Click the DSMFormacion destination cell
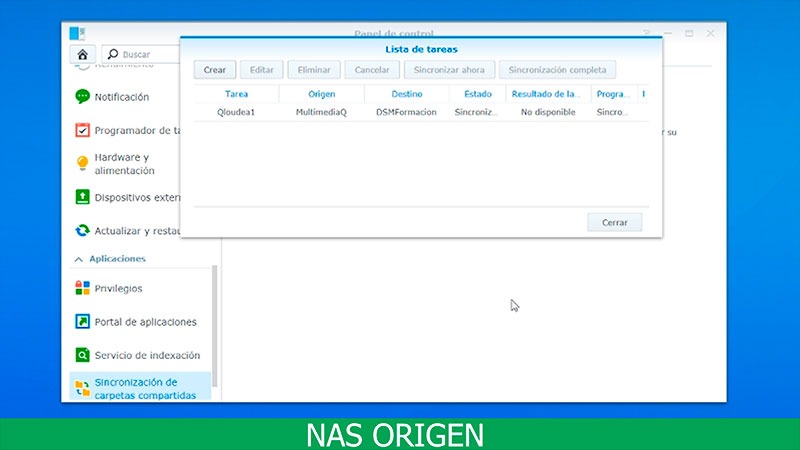The height and width of the screenshot is (450, 800). pos(407,112)
